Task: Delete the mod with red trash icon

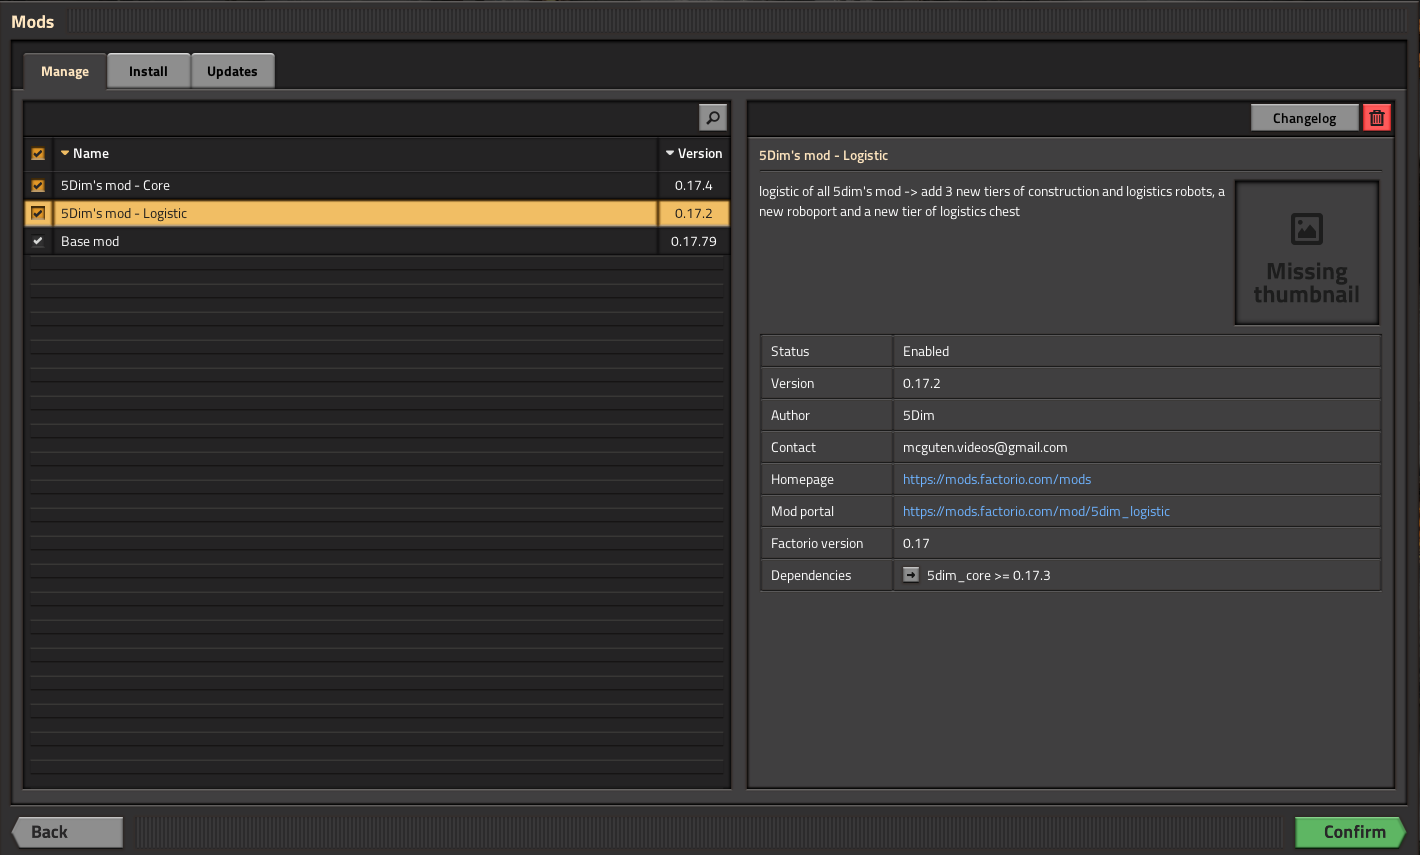Action: (1376, 118)
